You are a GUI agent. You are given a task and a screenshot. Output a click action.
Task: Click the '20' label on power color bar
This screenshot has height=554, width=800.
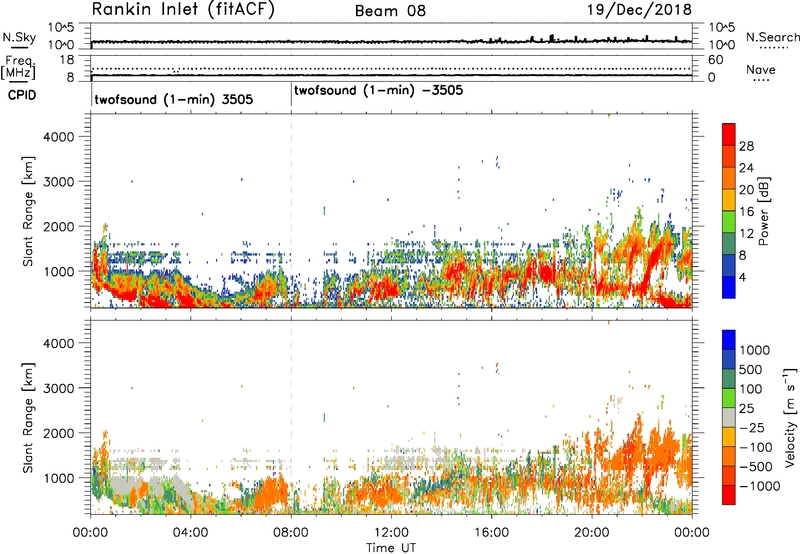click(x=746, y=190)
